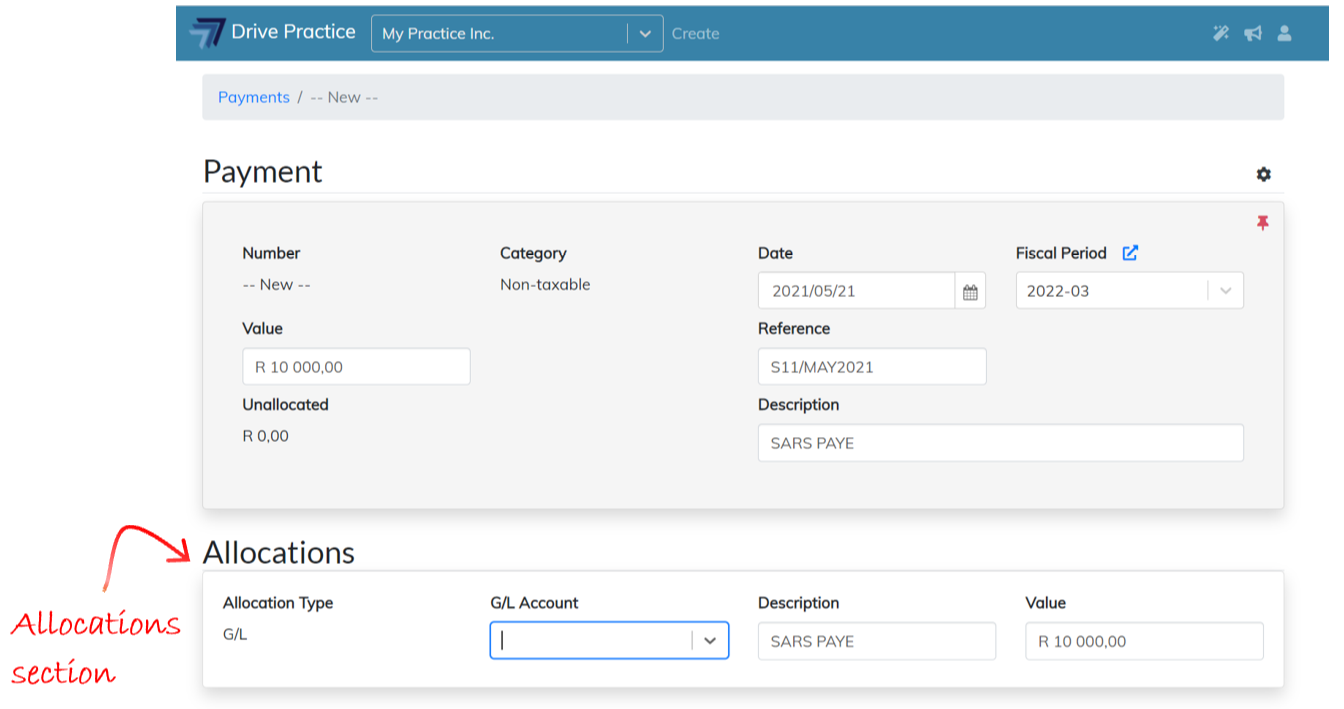Open the date picker calendar icon
Viewport: 1344px width, 709px height.
pyautogui.click(x=970, y=291)
